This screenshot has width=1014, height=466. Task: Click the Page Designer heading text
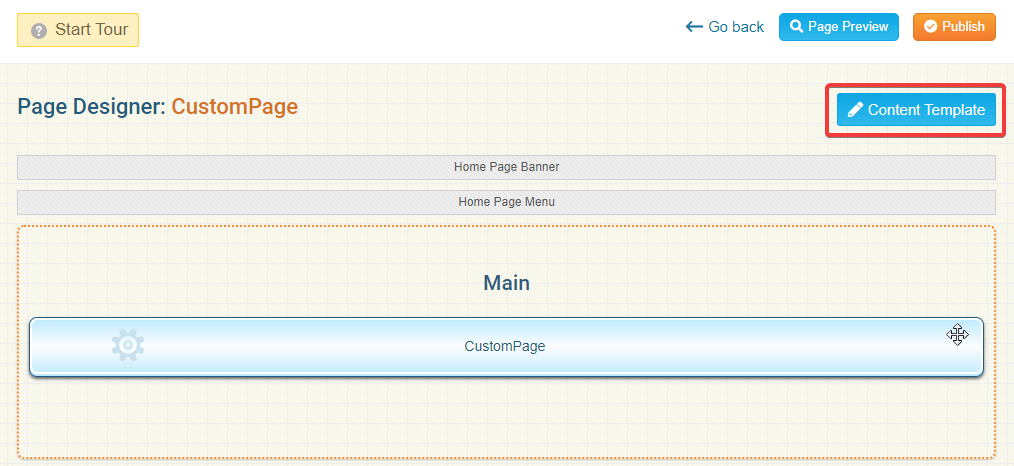point(91,107)
